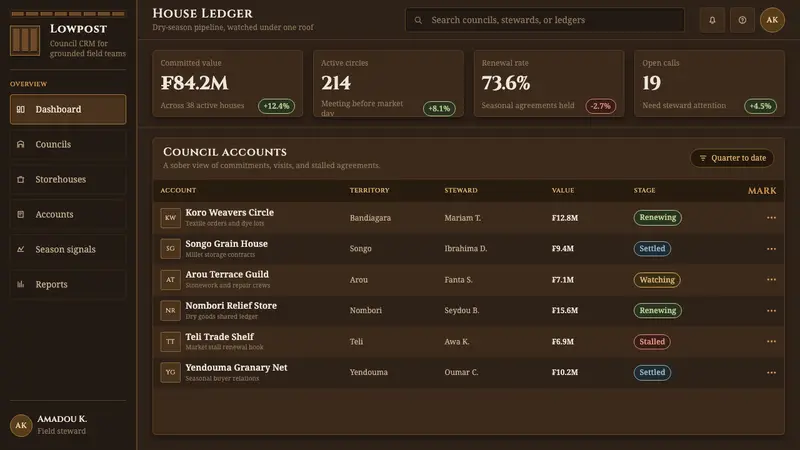Click Nombori Relief Store account name
800x450 pixels.
point(231,306)
